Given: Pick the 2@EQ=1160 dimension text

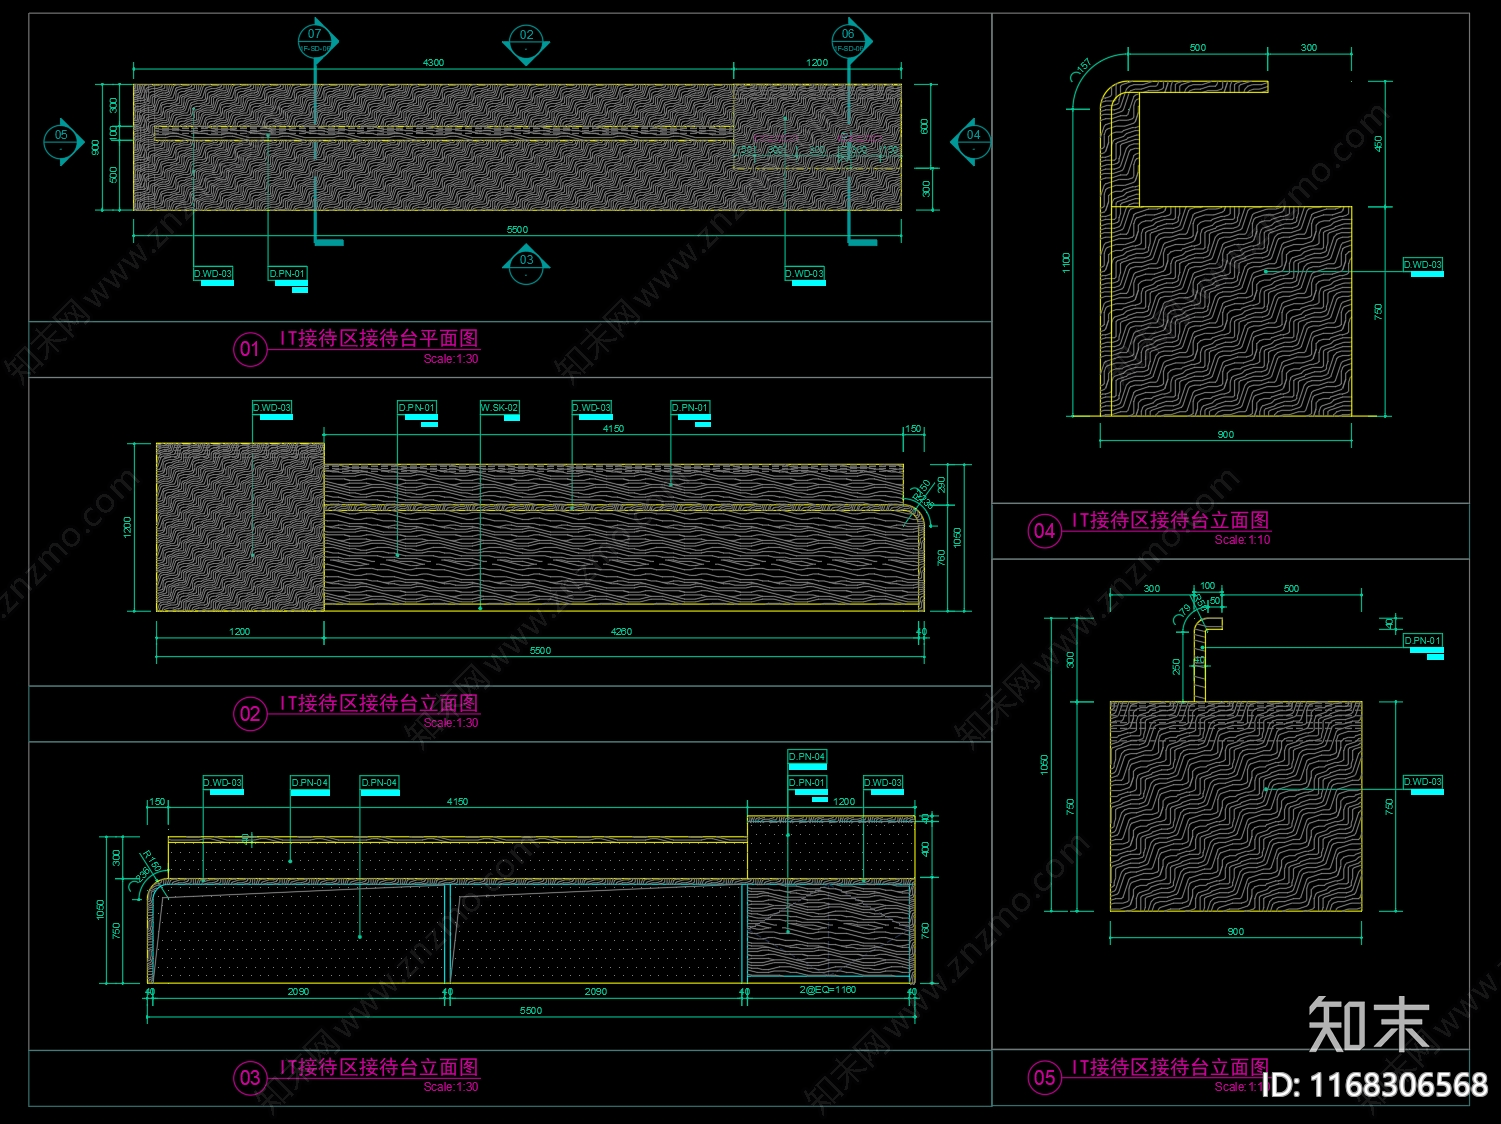Looking at the screenshot, I should pos(828,990).
